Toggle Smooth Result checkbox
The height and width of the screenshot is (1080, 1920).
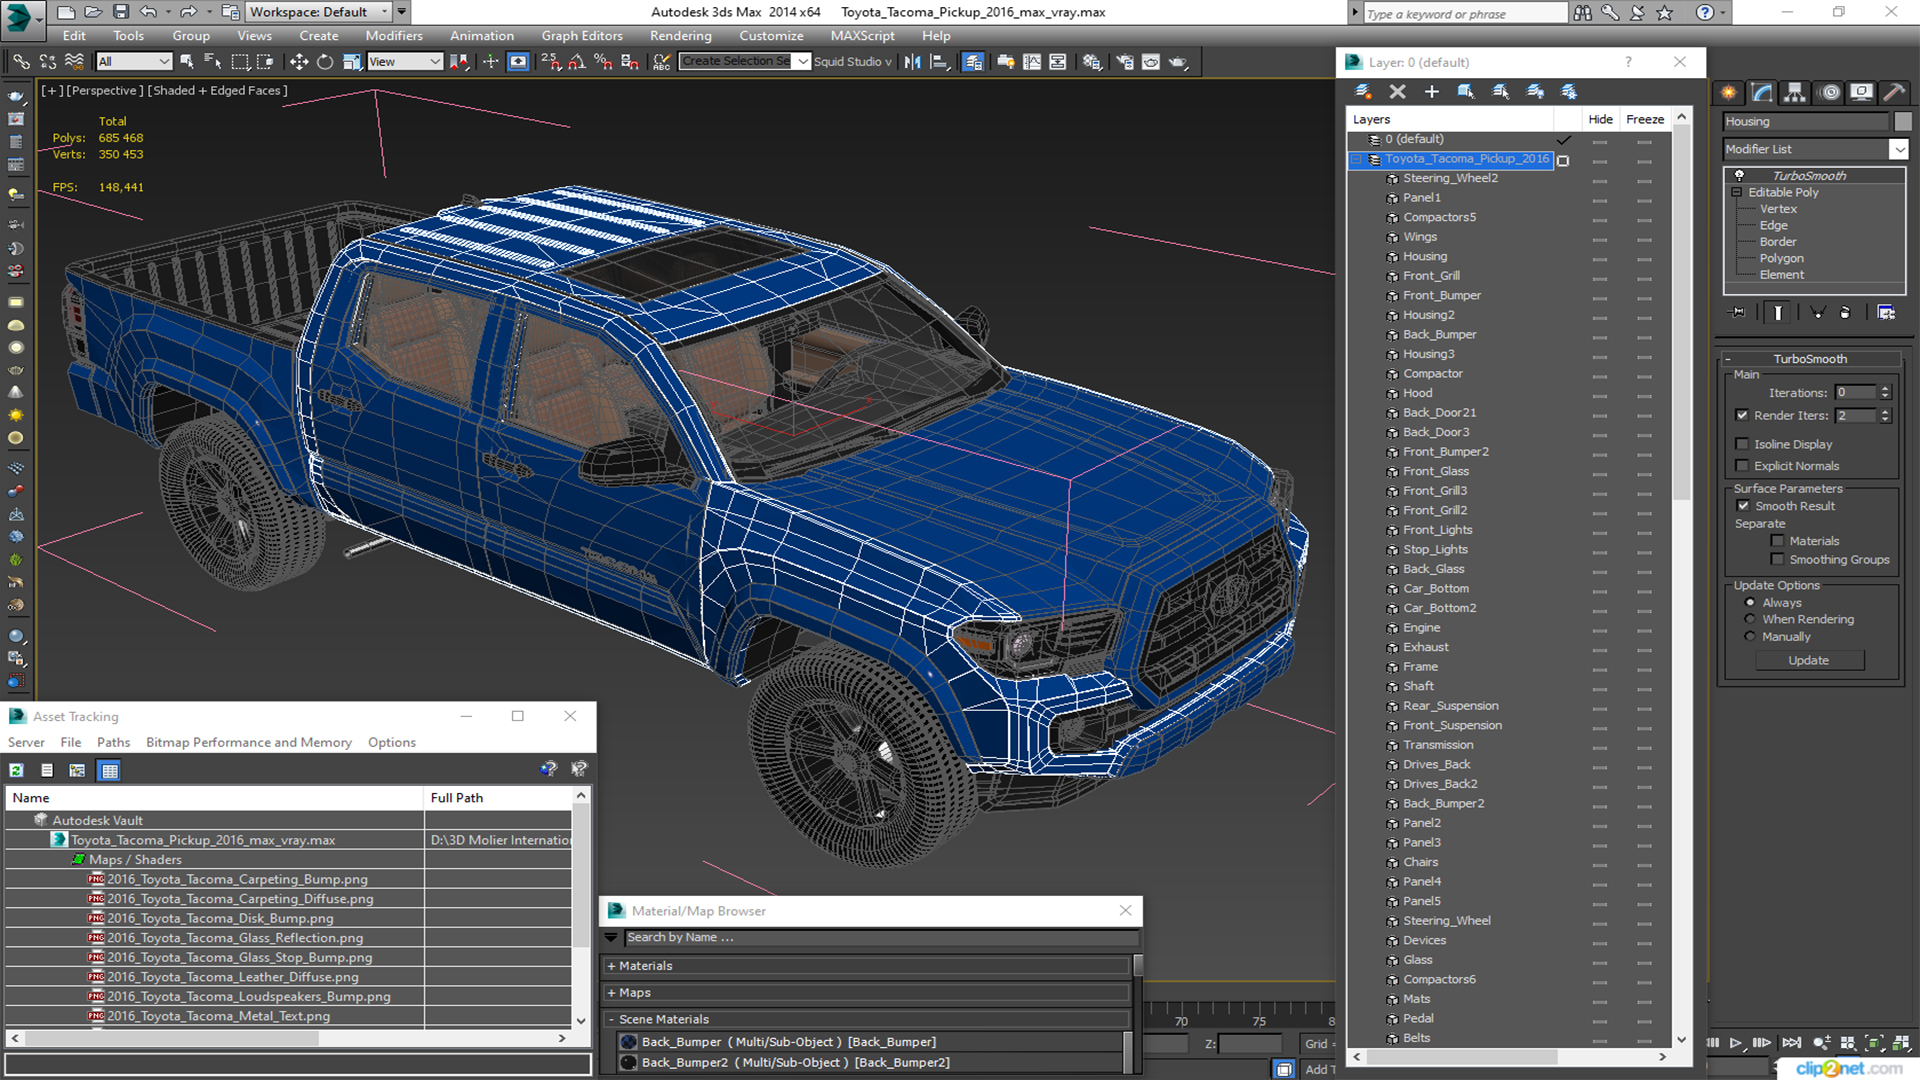(1743, 506)
